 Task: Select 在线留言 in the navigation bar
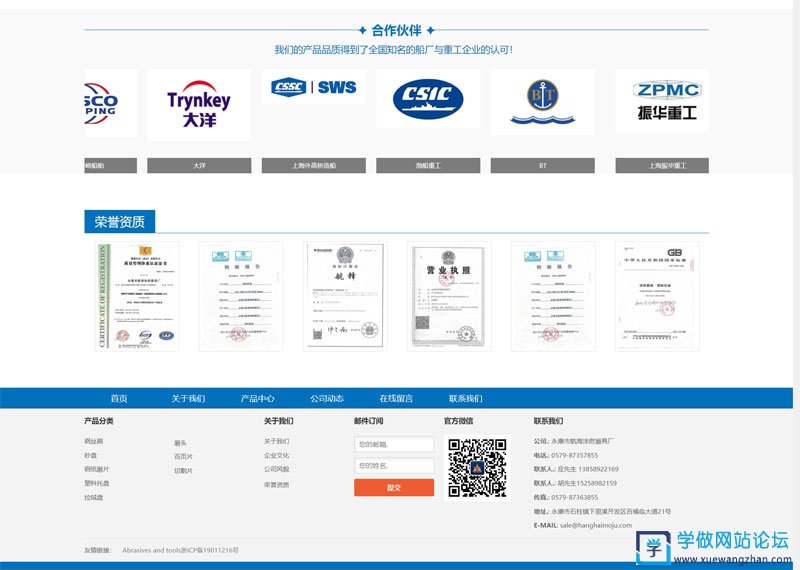coord(396,398)
